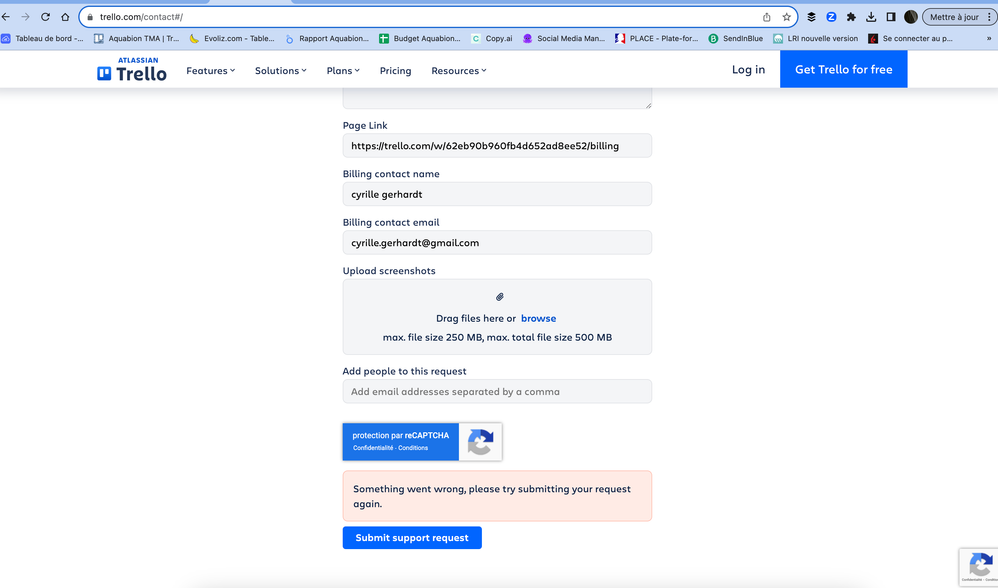The height and width of the screenshot is (588, 998).
Task: Click the share icon in address bar
Action: pos(766,17)
